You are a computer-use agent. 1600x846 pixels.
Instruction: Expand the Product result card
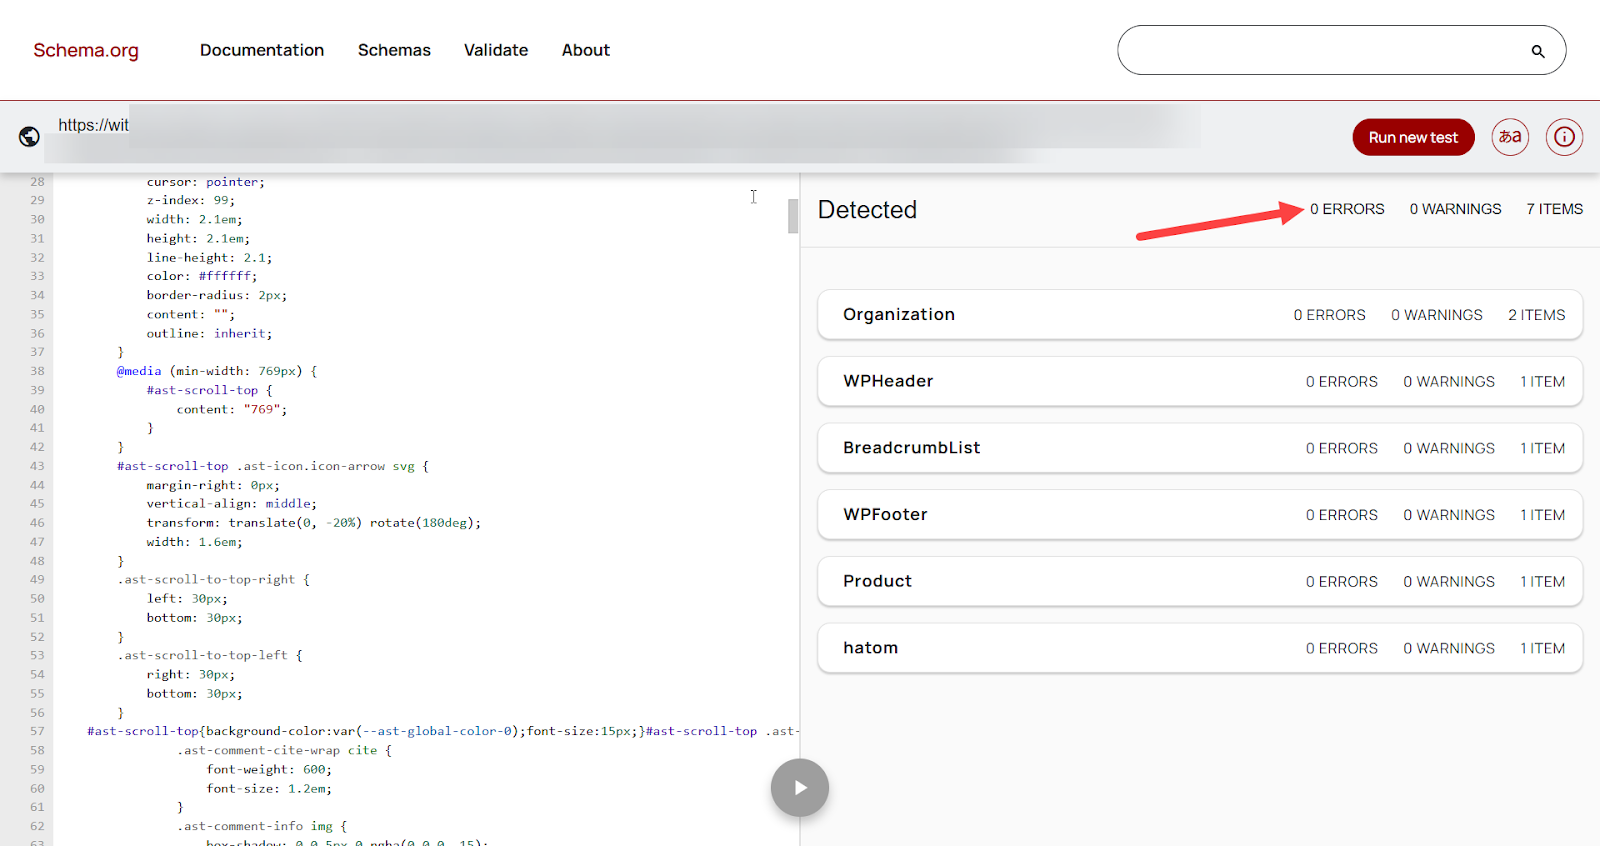point(1200,581)
